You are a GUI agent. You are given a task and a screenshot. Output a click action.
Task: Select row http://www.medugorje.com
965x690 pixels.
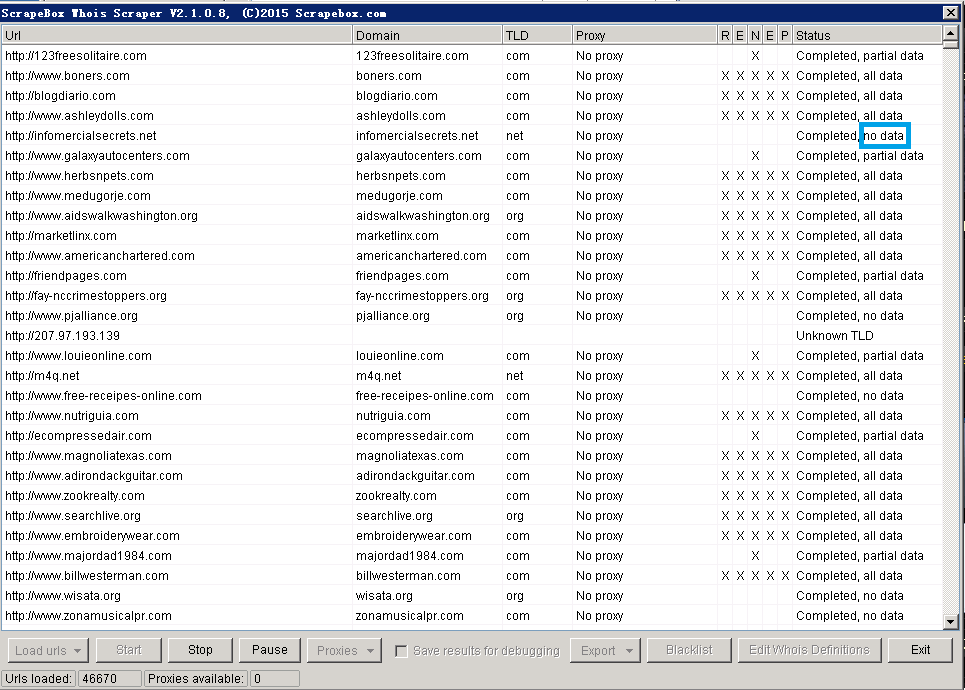pyautogui.click(x=471, y=196)
